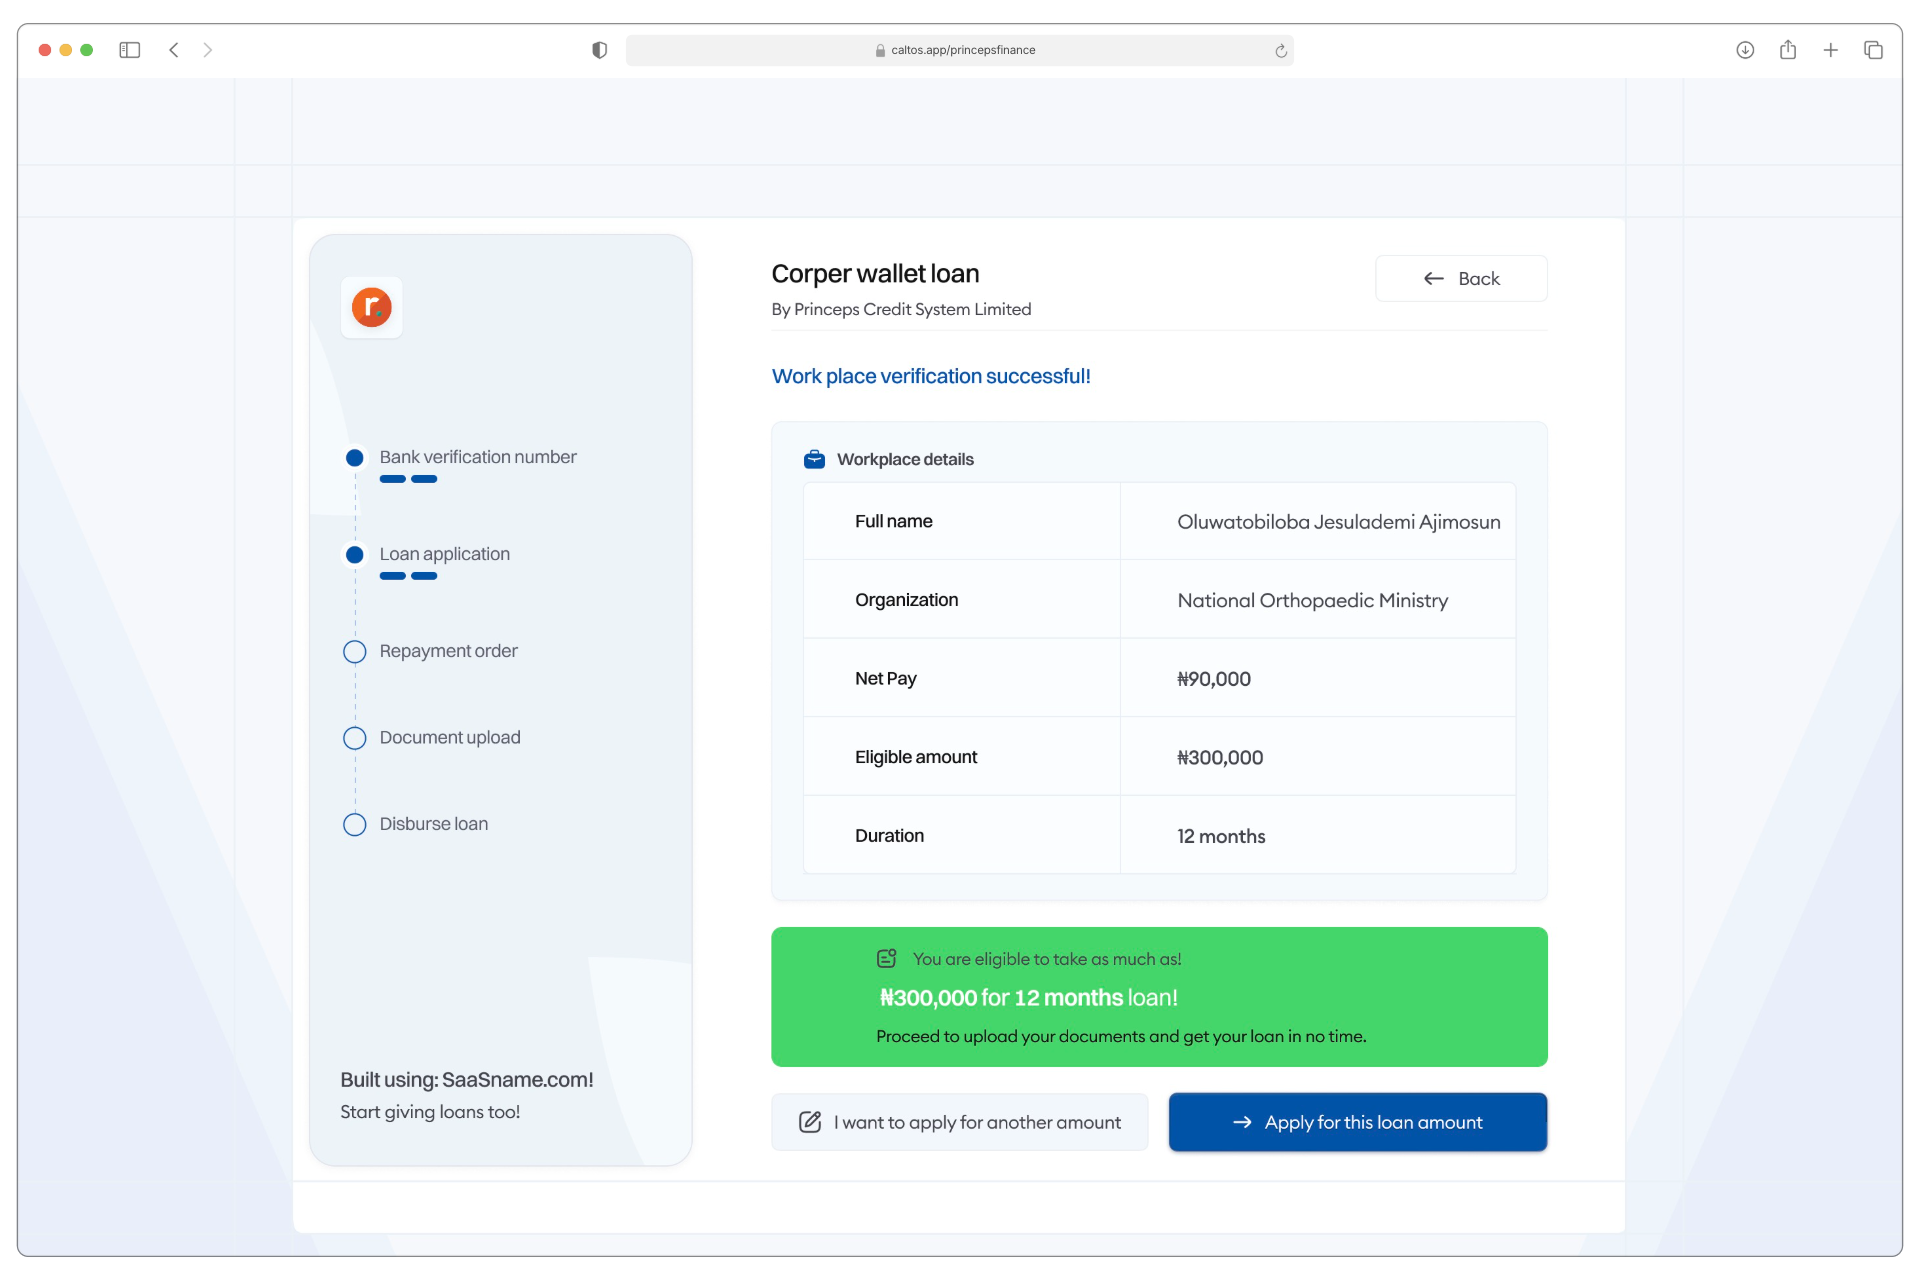Show tab overview icon
This screenshot has width=1920, height=1280.
coord(1873,50)
